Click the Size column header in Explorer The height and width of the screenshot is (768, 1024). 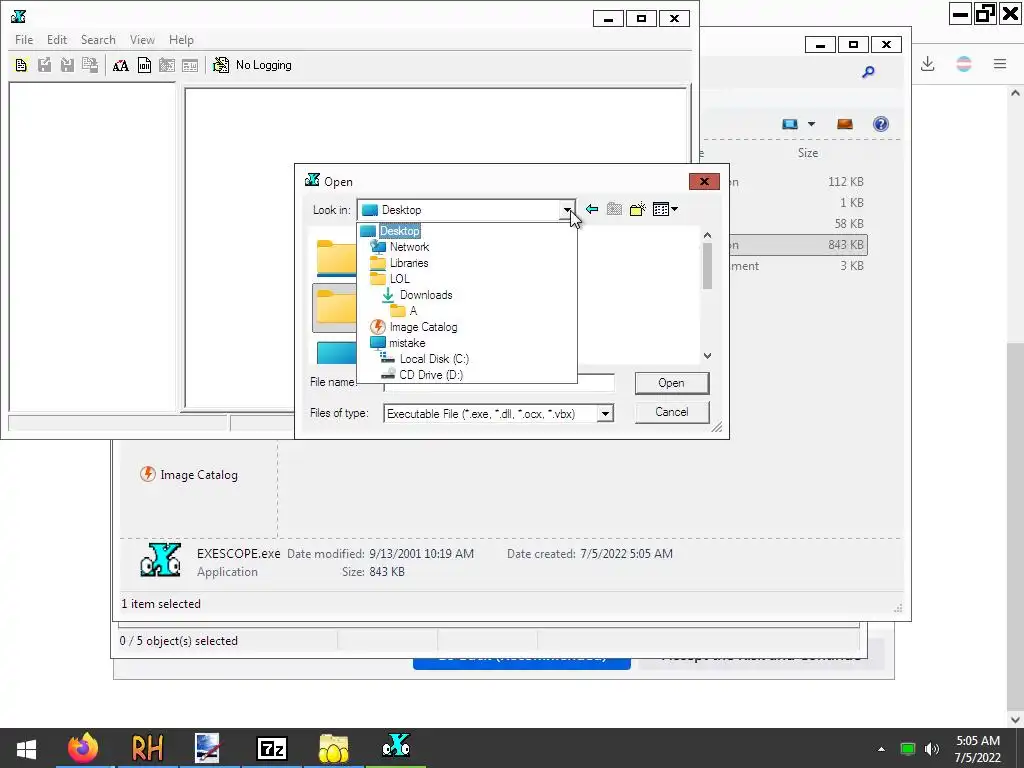pyautogui.click(x=808, y=153)
